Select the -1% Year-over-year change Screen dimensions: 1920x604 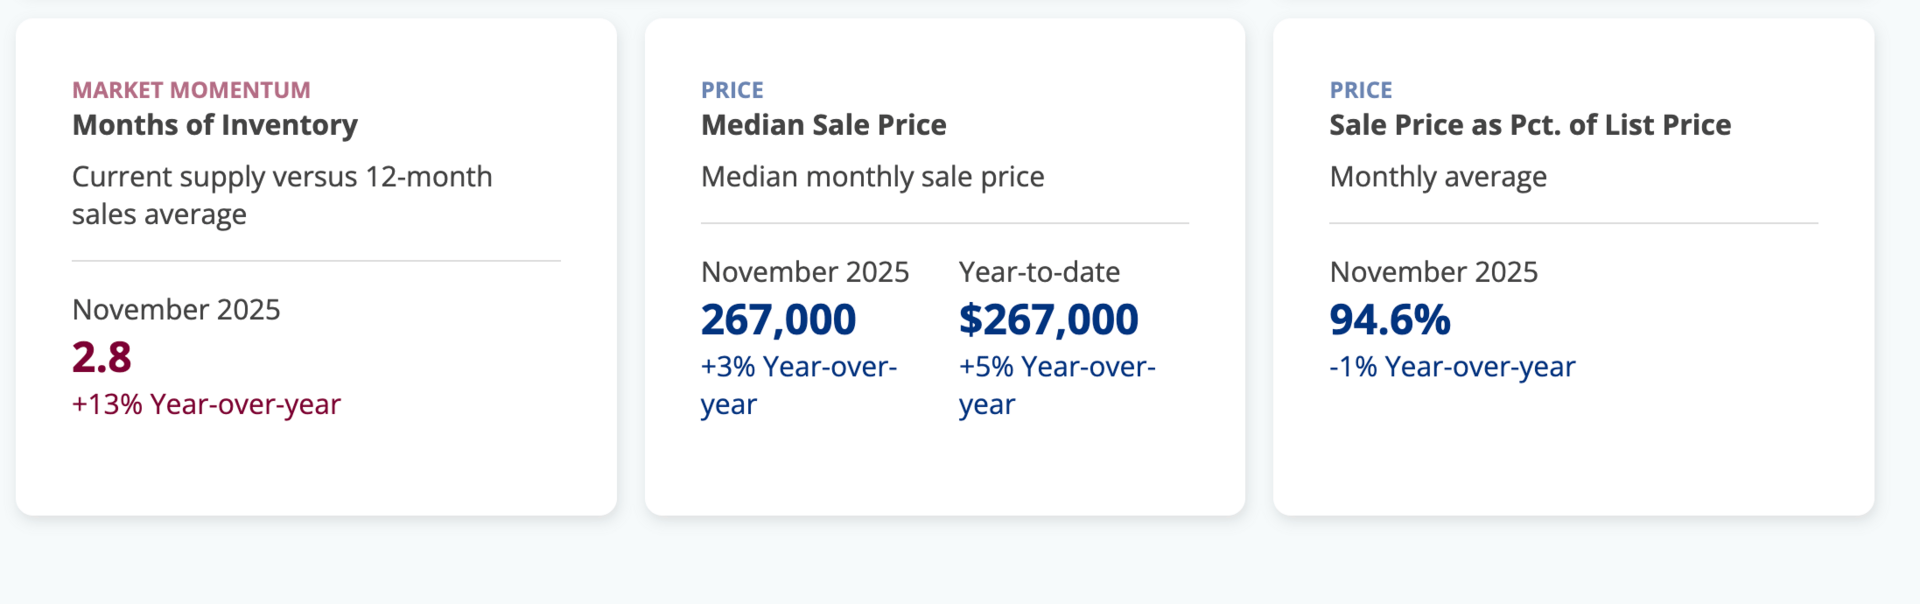[x=1452, y=367]
